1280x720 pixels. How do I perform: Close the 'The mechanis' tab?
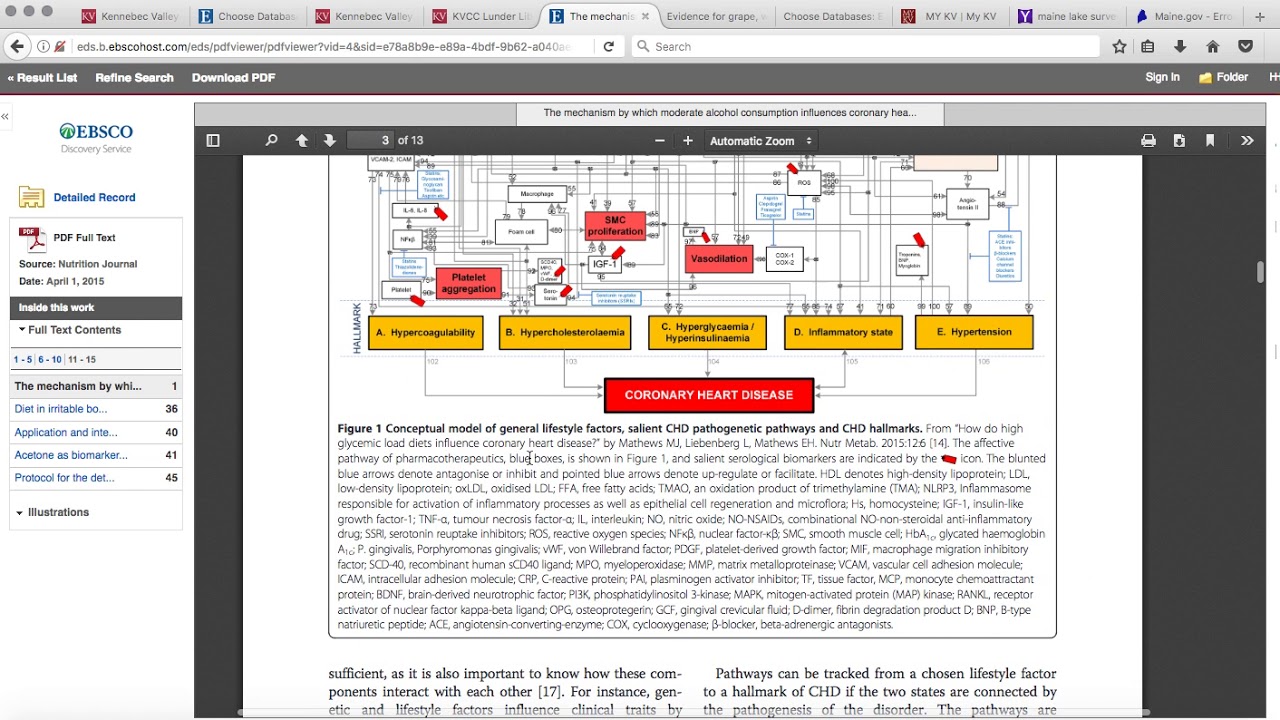pyautogui.click(x=645, y=17)
